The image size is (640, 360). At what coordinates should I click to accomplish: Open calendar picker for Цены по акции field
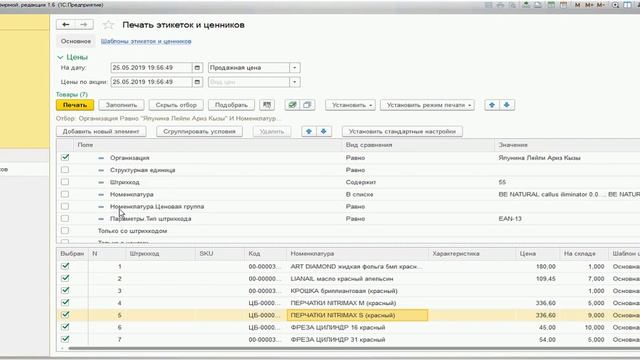197,82
